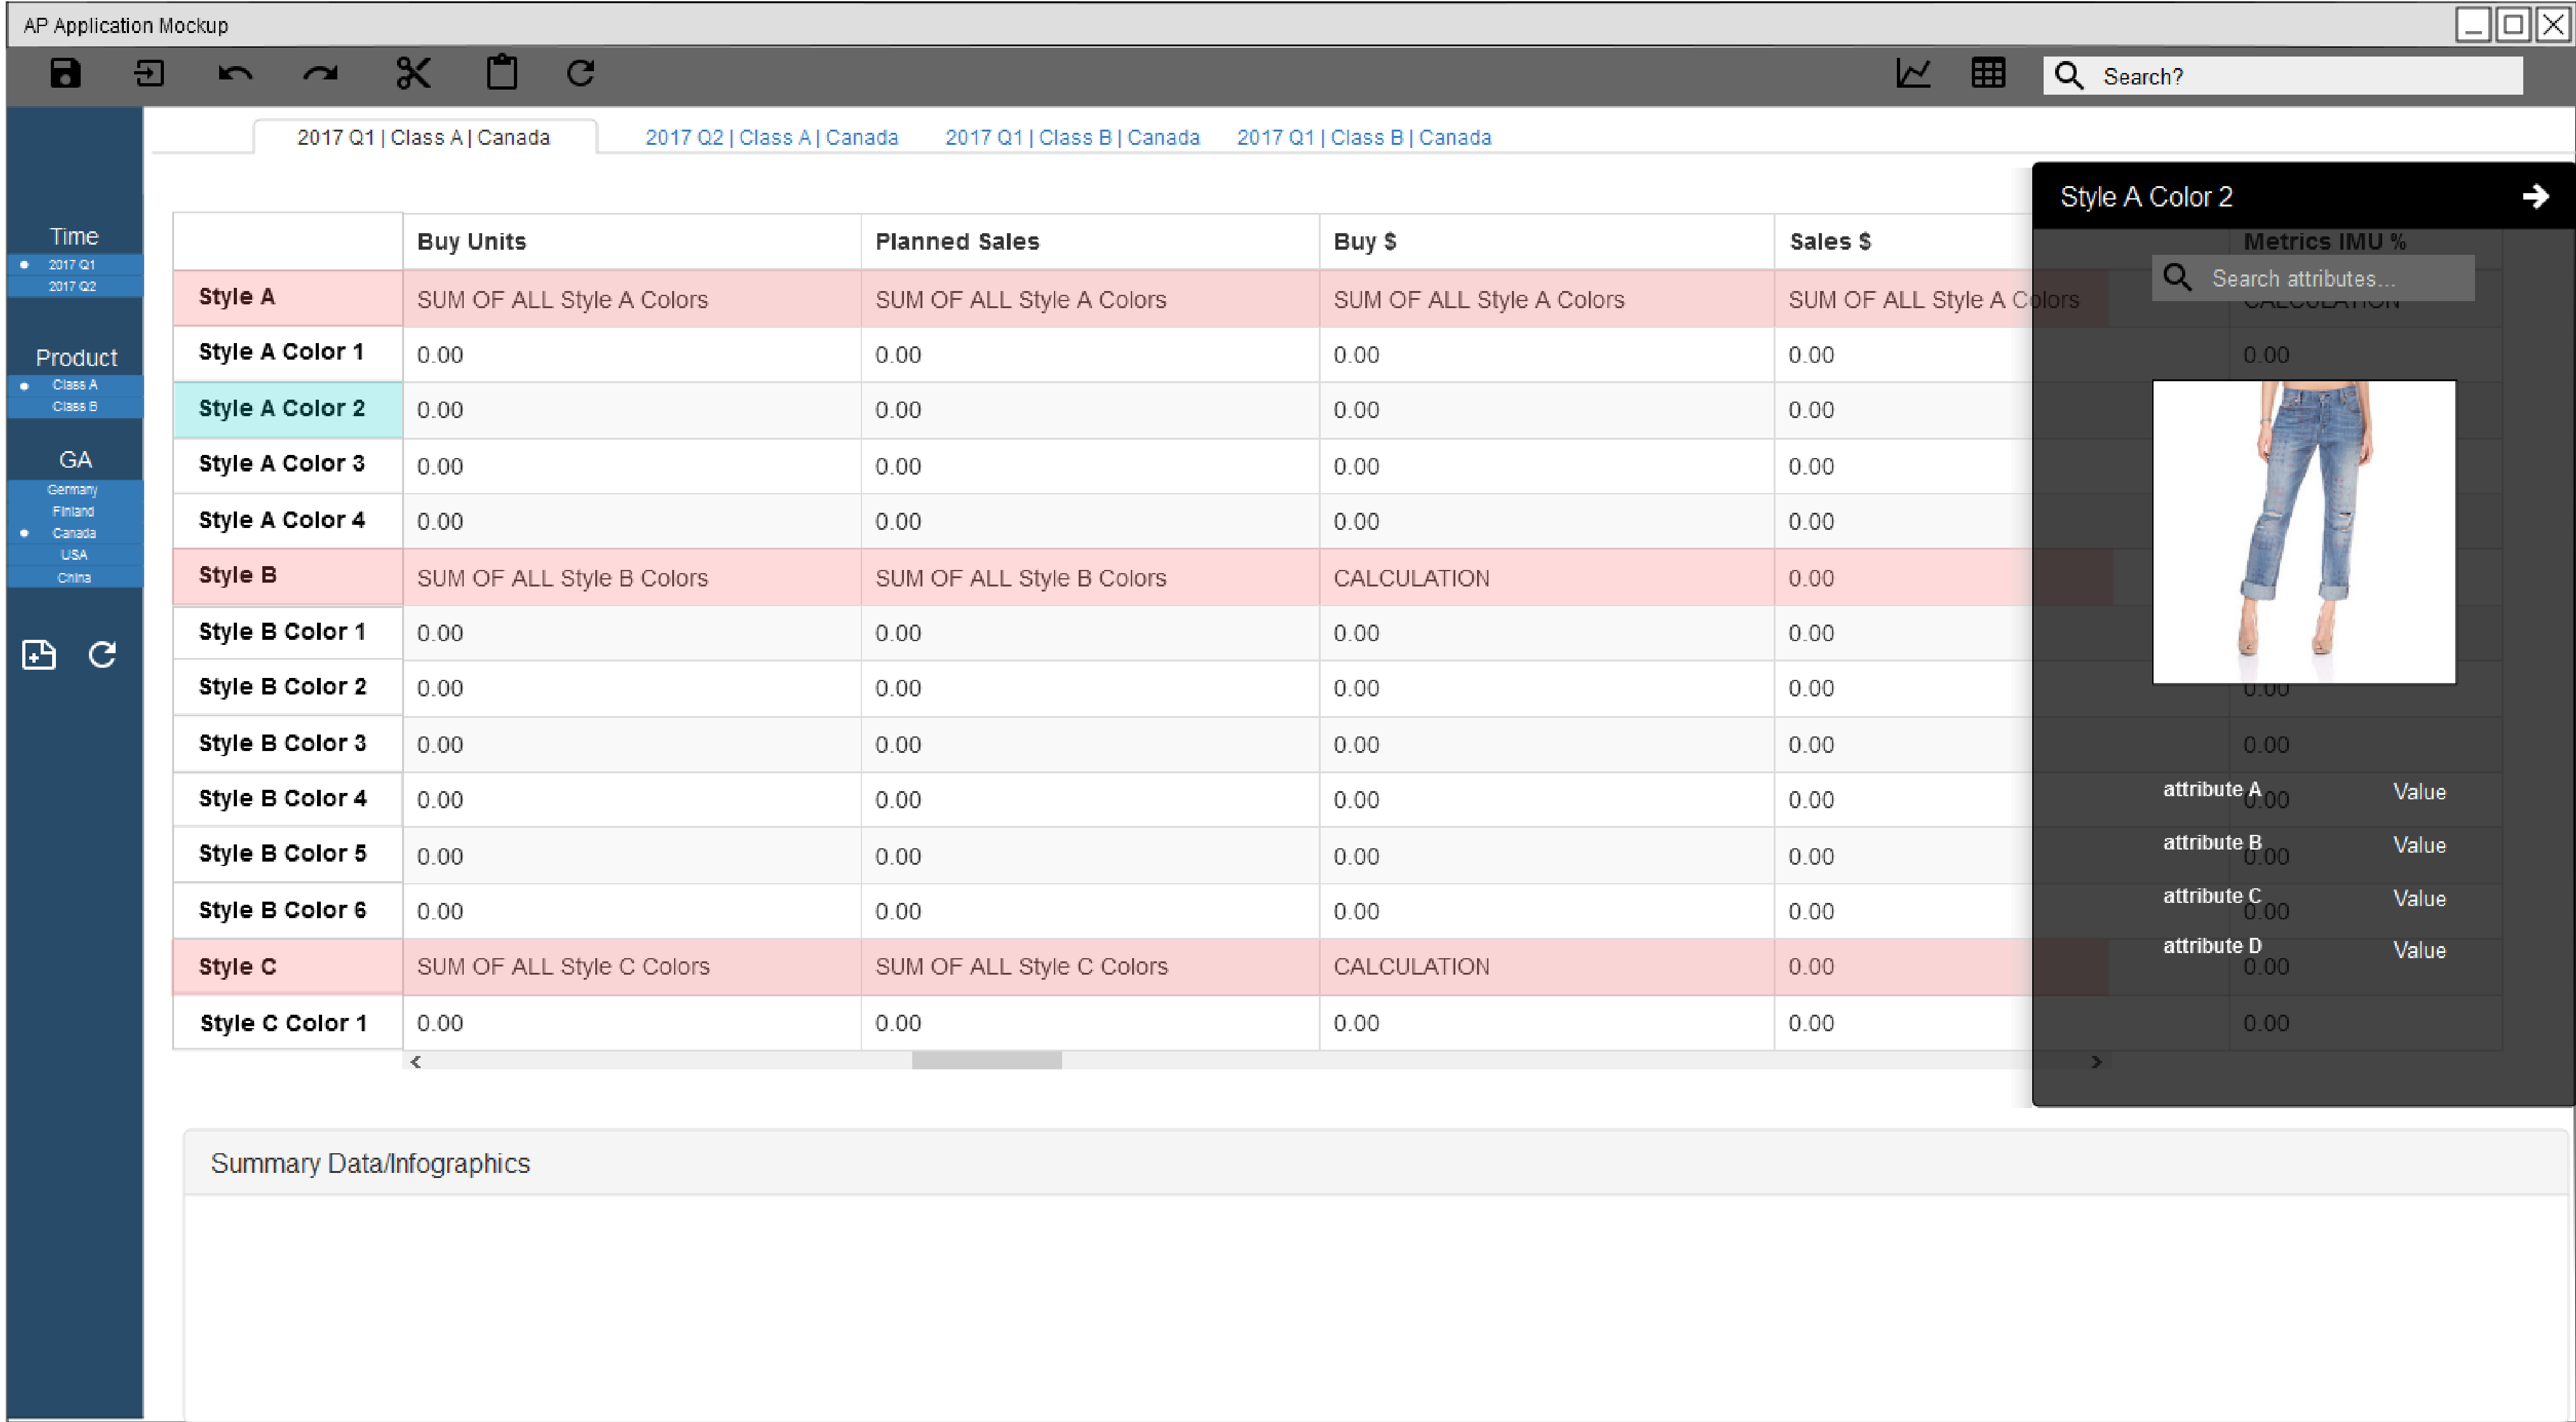Screen dimensions: 2576x1422
Task: Select Class B under Product
Action: point(75,407)
